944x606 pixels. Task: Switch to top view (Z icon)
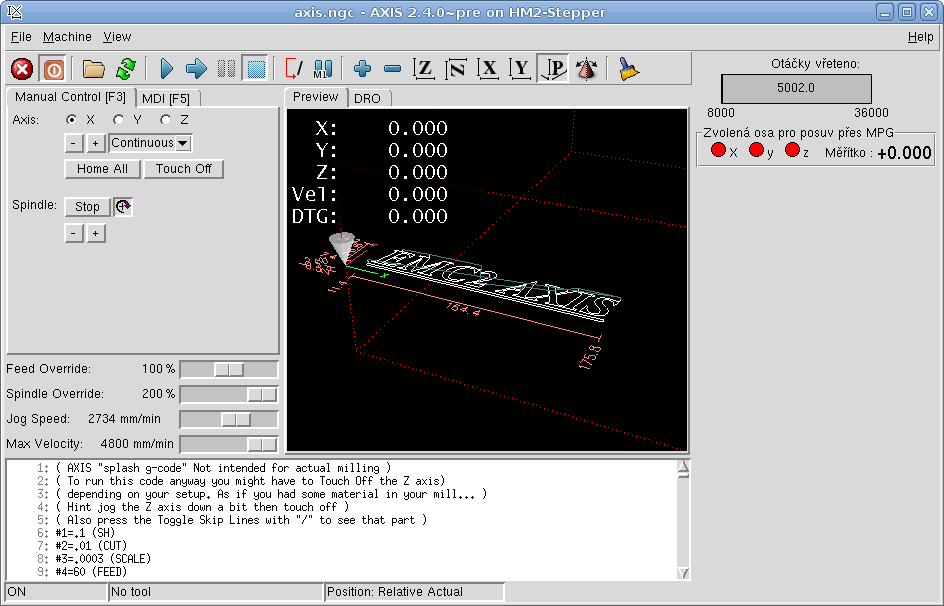pyautogui.click(x=425, y=69)
